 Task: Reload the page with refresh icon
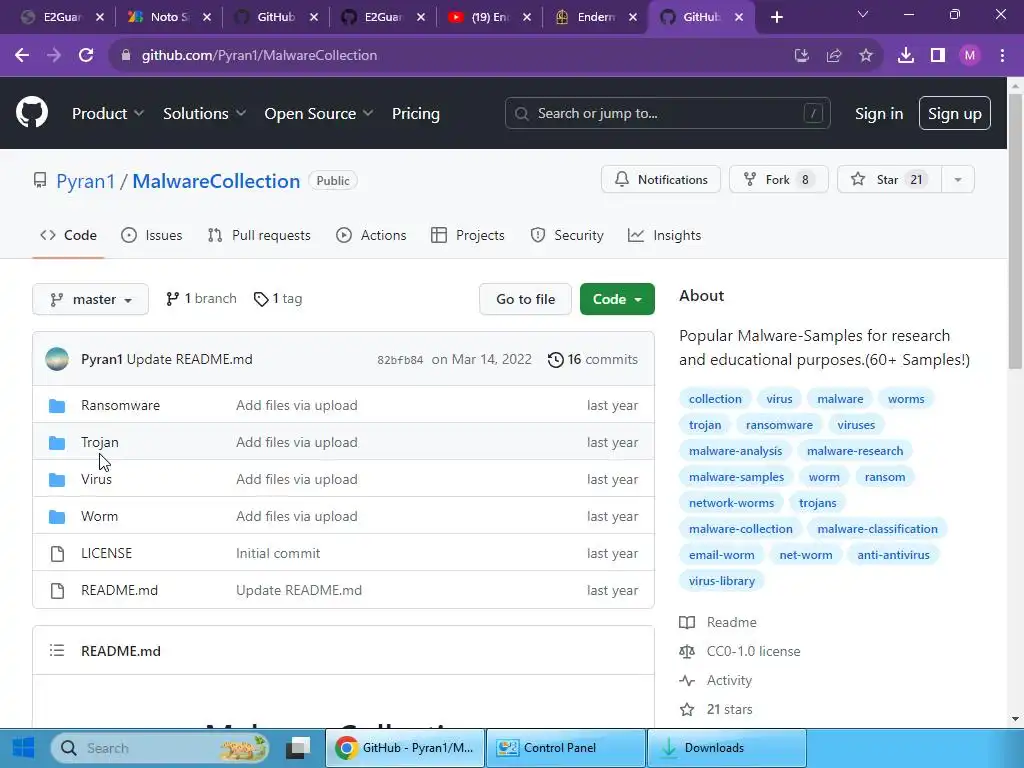click(86, 56)
